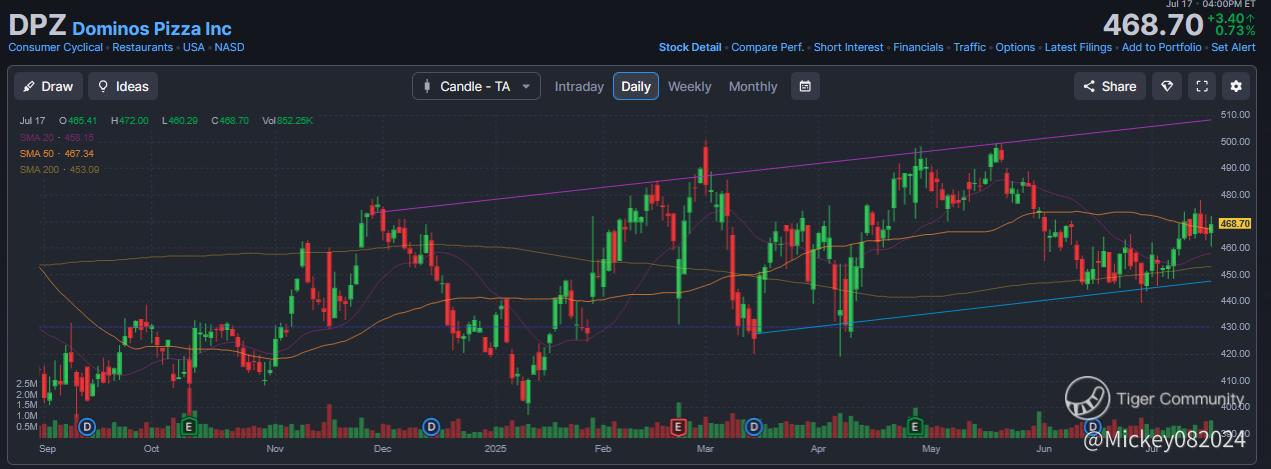Click Set Alert link
Image resolution: width=1271 pixels, height=469 pixels.
(1233, 47)
